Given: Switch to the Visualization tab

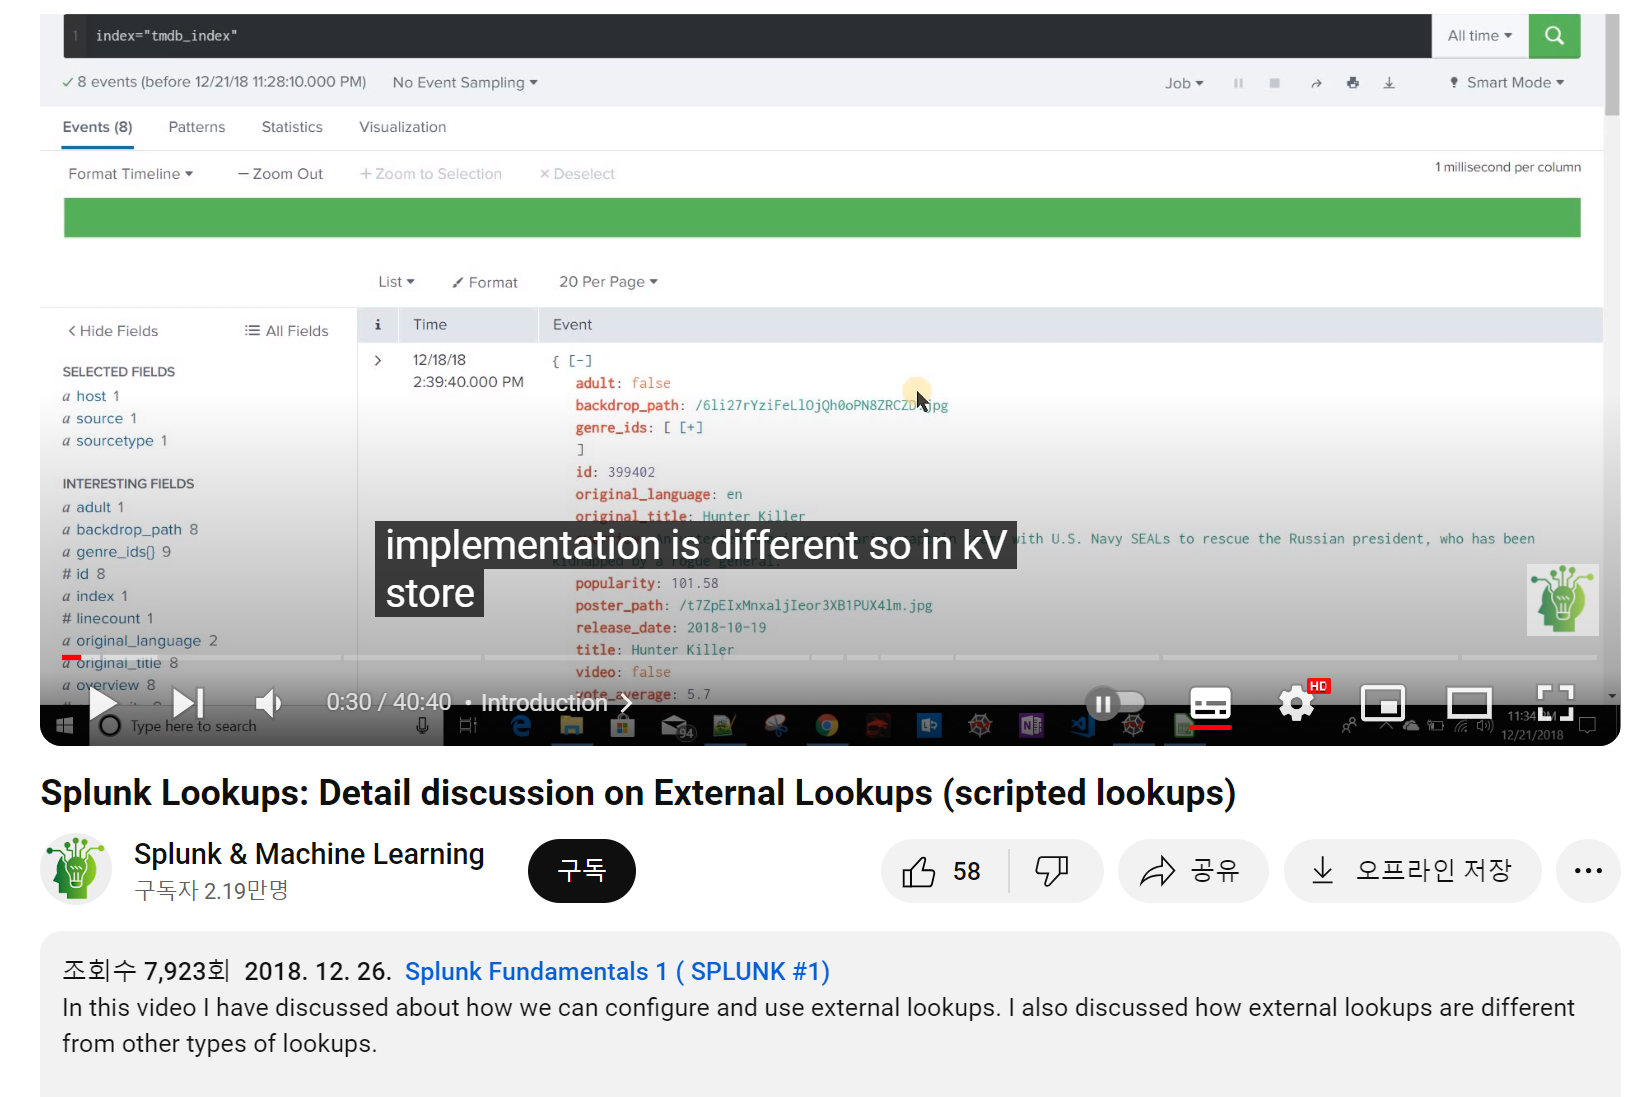Looking at the screenshot, I should [403, 127].
